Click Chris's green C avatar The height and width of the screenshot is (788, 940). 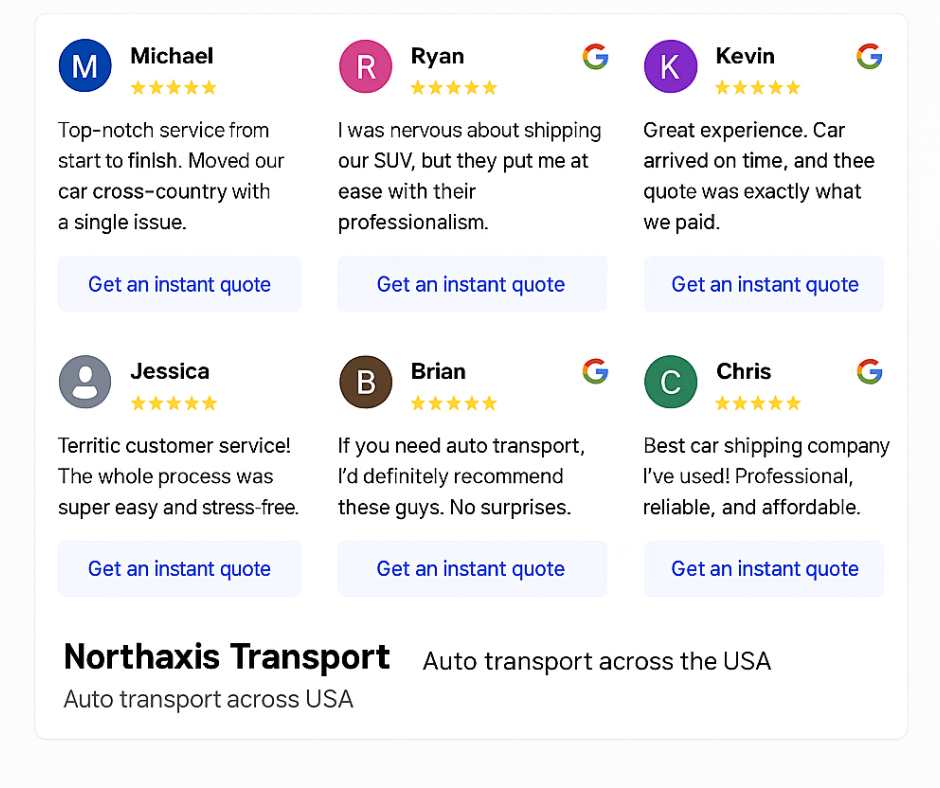(x=670, y=381)
